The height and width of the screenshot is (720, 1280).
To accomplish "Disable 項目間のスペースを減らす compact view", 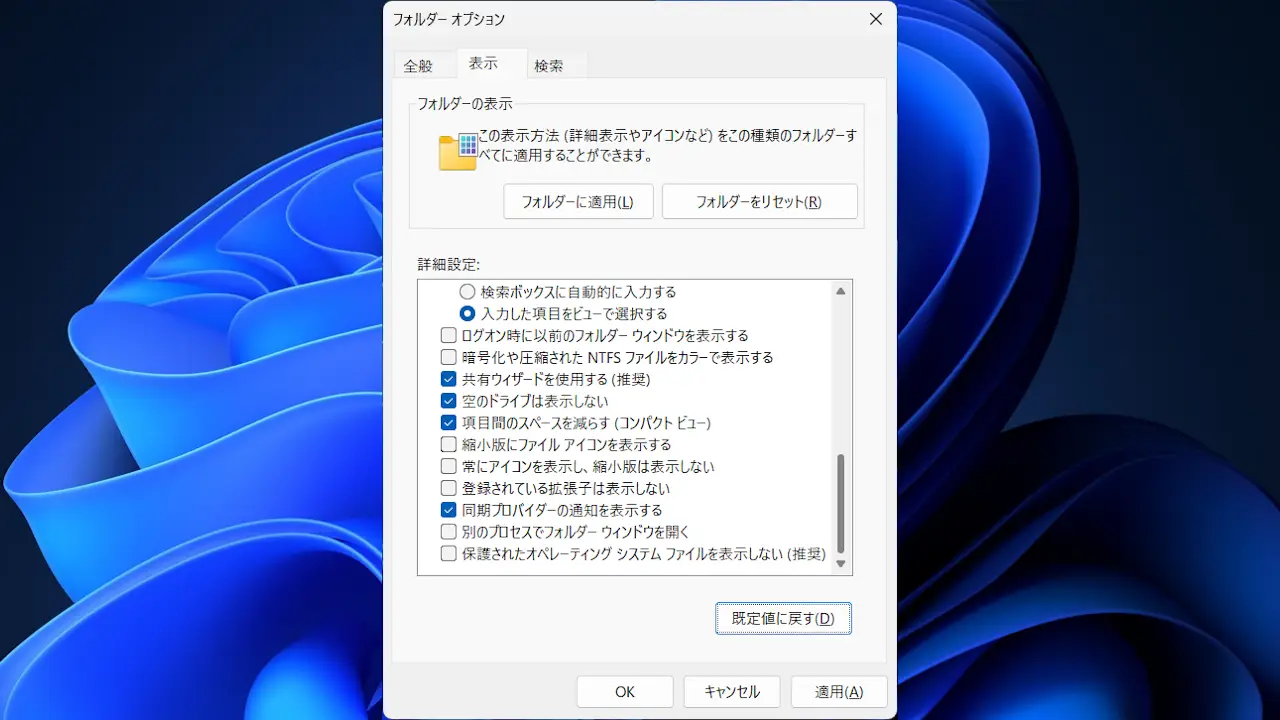I will (449, 423).
